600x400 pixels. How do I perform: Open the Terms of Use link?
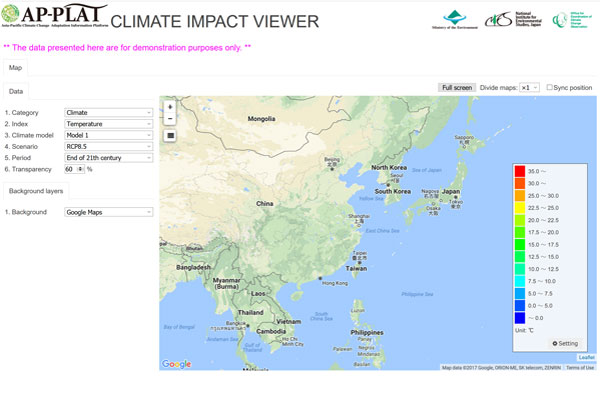580,367
